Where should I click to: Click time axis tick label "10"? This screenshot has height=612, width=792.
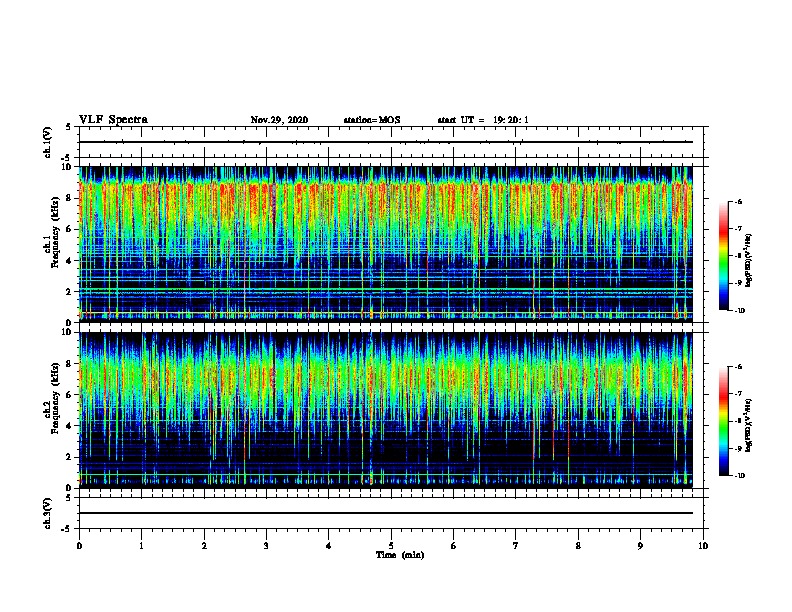pos(703,546)
